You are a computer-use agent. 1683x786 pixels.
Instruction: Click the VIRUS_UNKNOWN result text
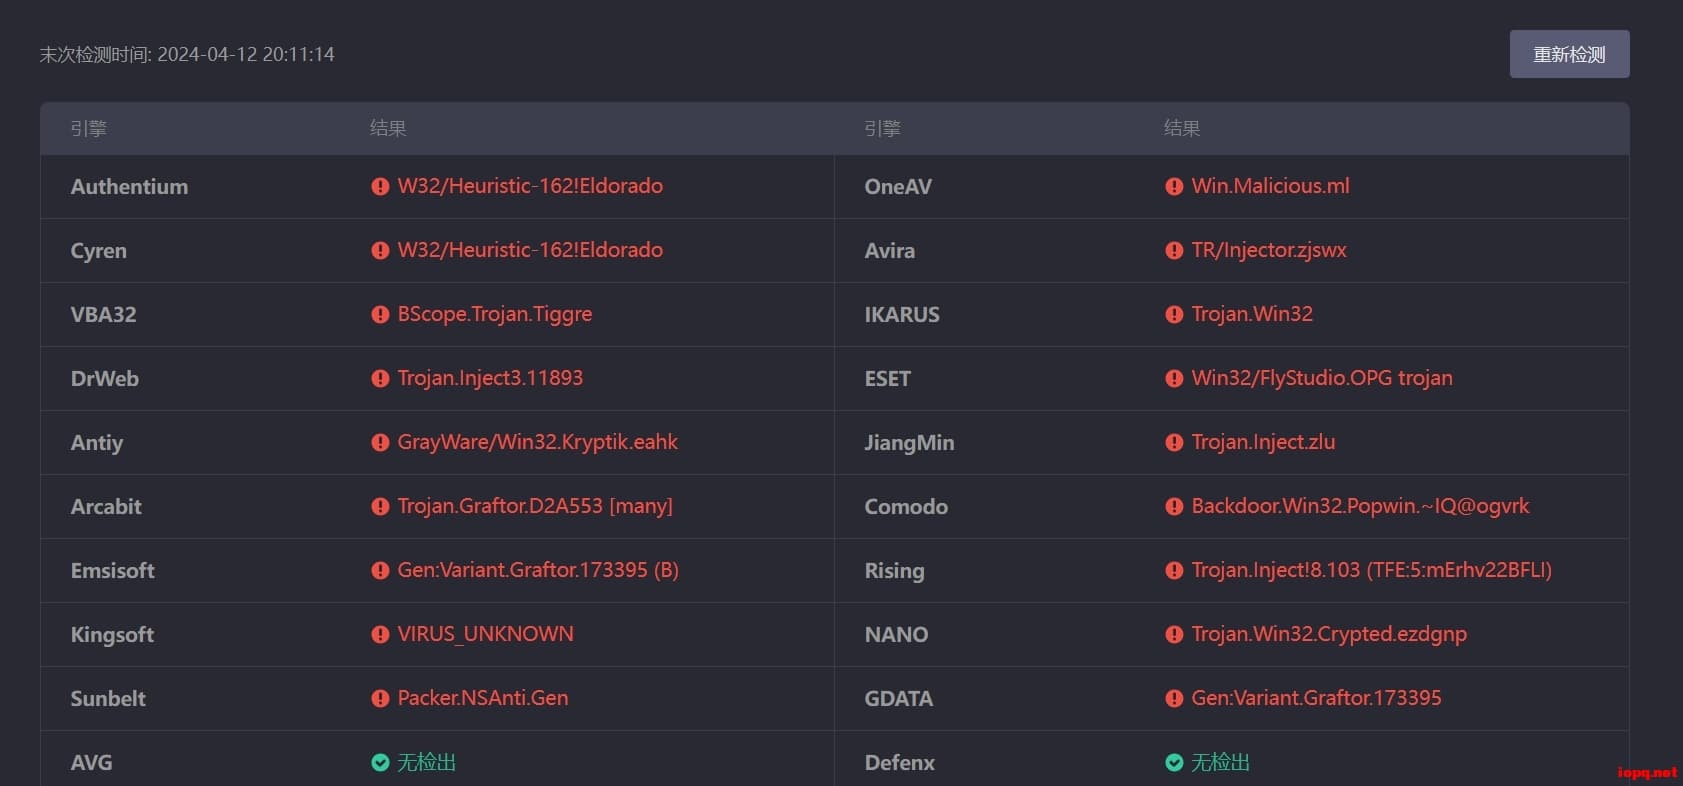[485, 634]
